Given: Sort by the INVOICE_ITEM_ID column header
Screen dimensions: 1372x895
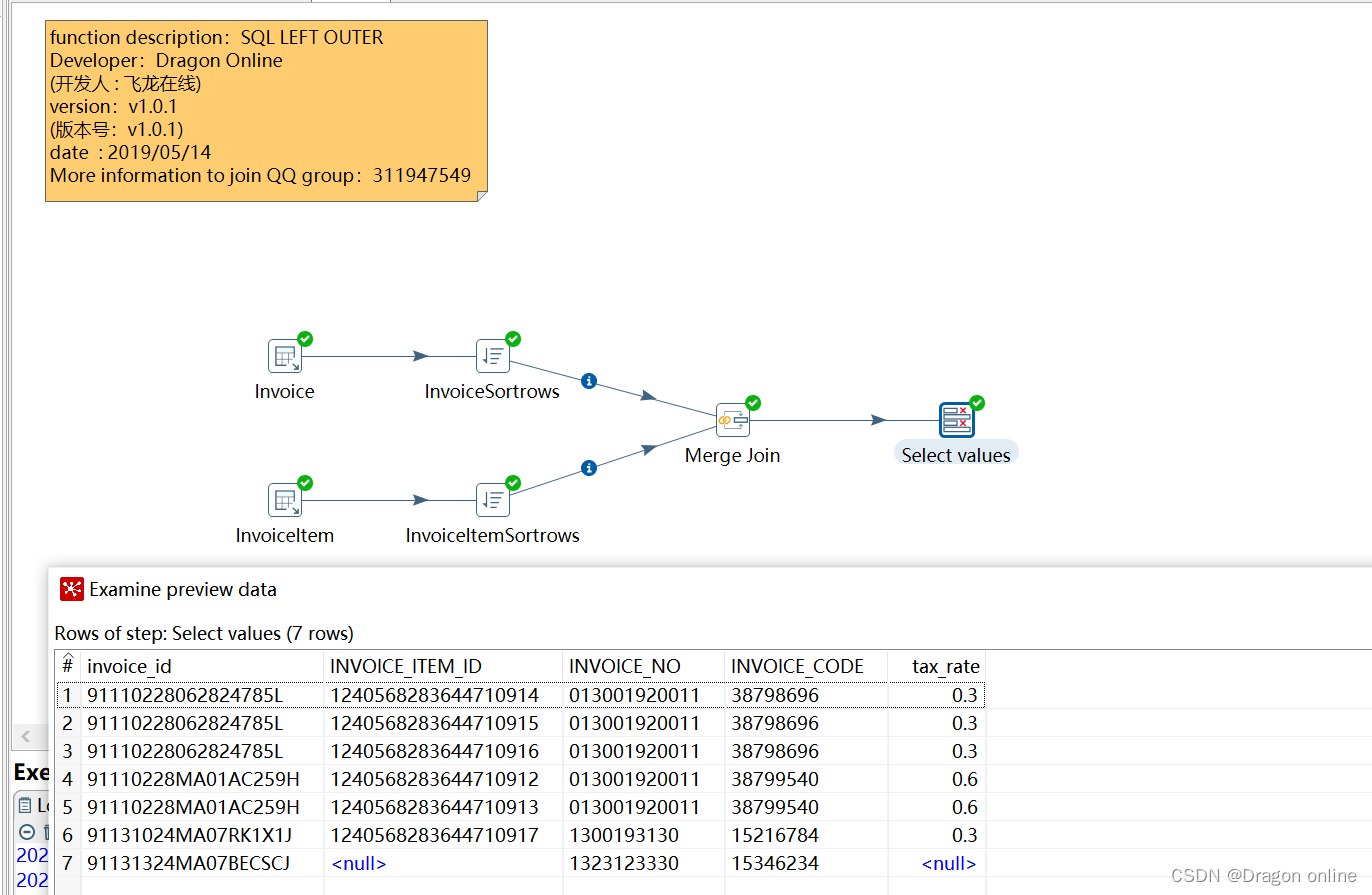Looking at the screenshot, I should click(444, 666).
